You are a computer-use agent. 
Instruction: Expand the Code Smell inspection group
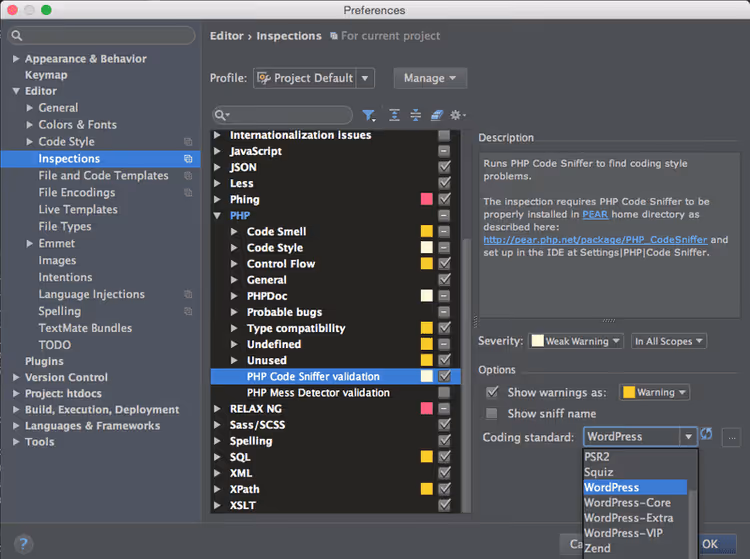[234, 231]
